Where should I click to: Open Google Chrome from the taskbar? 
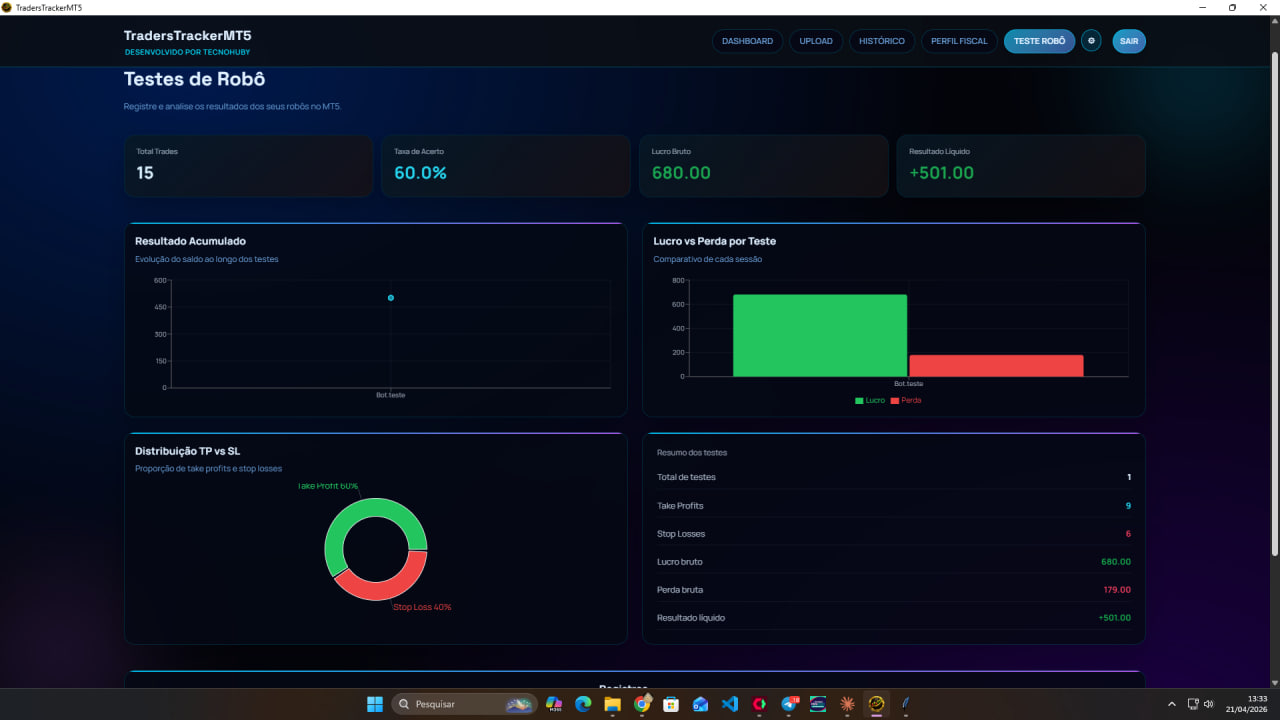tap(641, 704)
